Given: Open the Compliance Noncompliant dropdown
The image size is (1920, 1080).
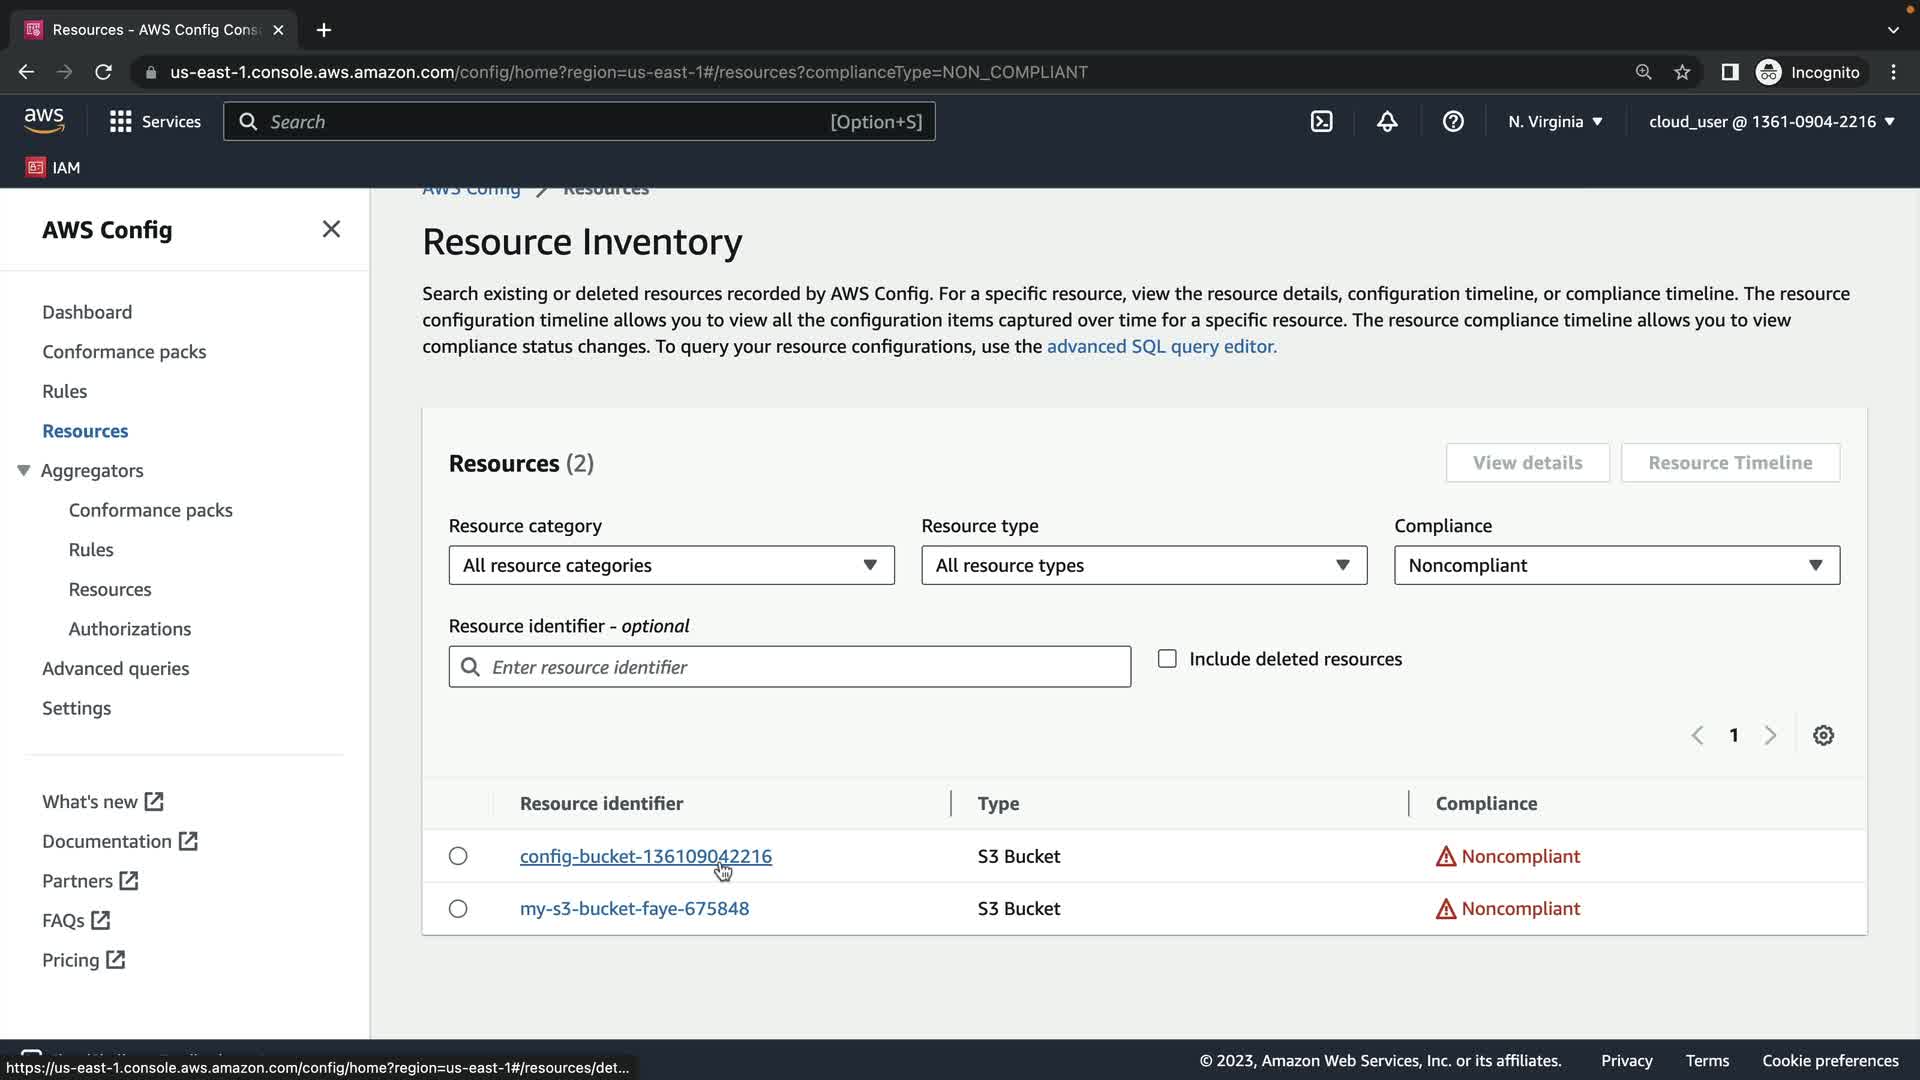Looking at the screenshot, I should tap(1616, 565).
